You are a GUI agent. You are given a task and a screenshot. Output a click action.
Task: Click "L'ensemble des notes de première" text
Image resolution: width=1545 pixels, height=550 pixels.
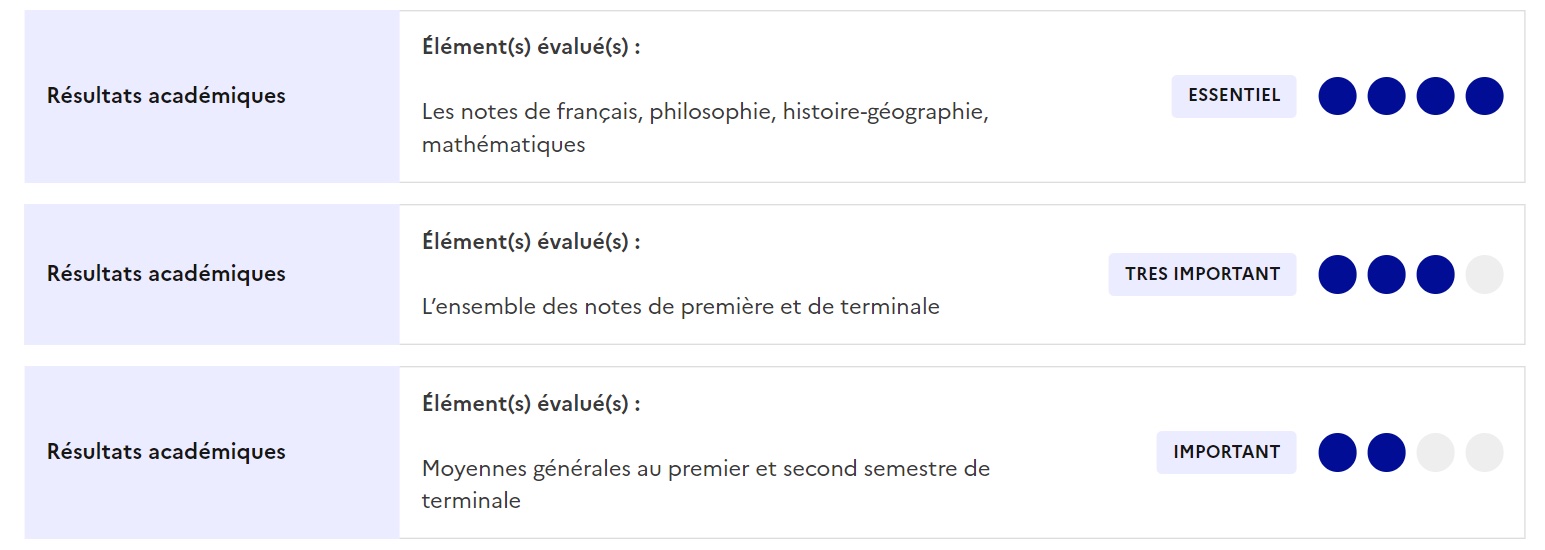coord(680,307)
